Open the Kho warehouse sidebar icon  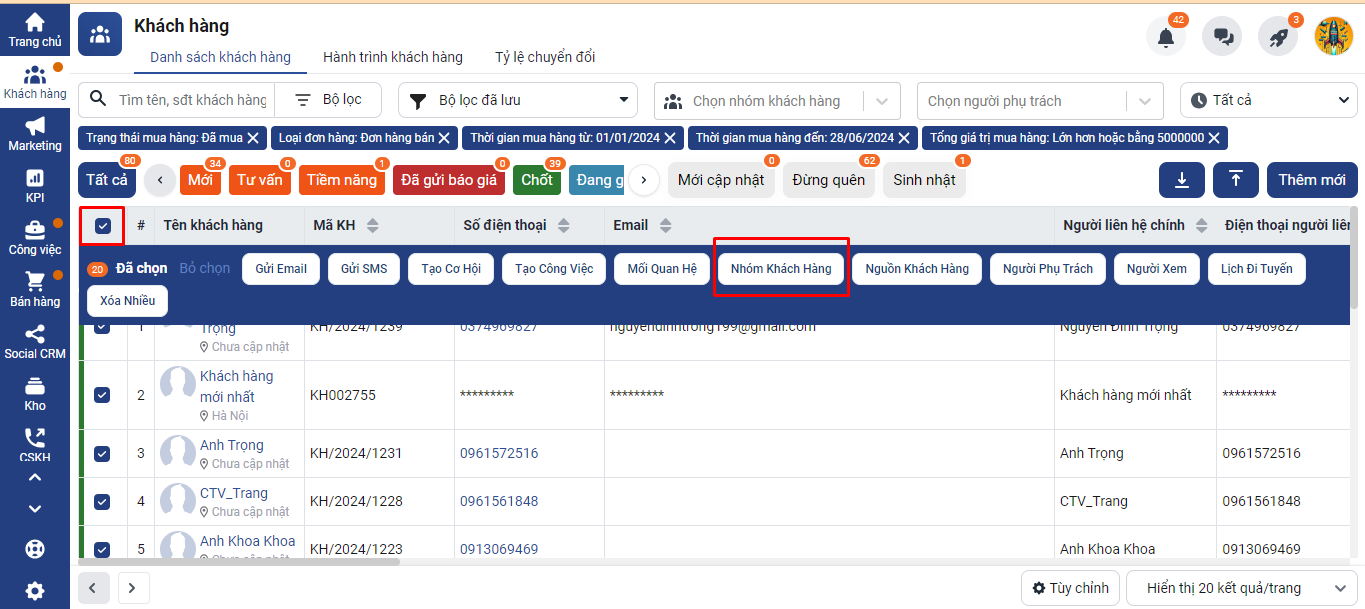[x=35, y=393]
